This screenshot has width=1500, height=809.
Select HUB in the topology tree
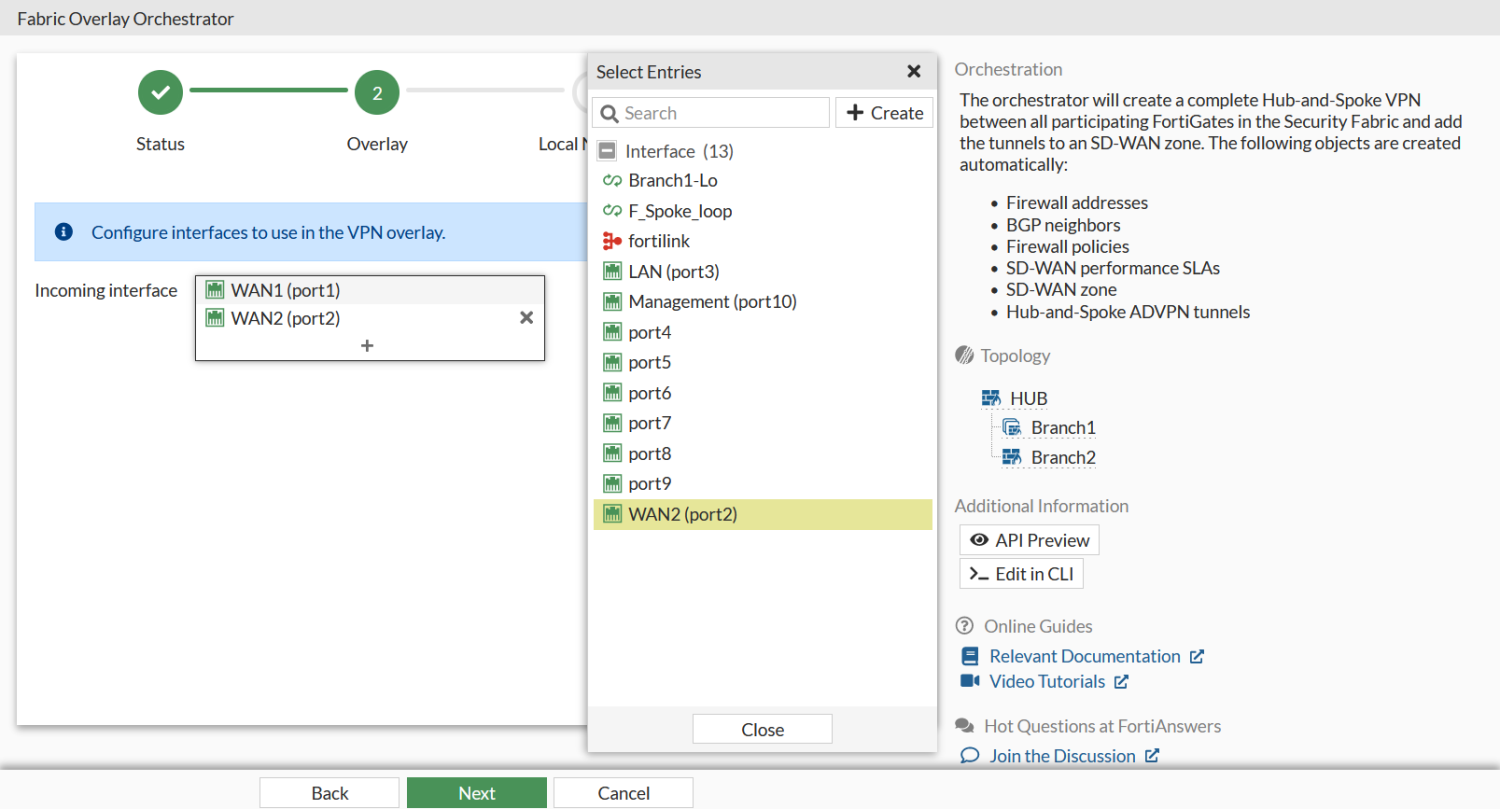pyautogui.click(x=1028, y=398)
